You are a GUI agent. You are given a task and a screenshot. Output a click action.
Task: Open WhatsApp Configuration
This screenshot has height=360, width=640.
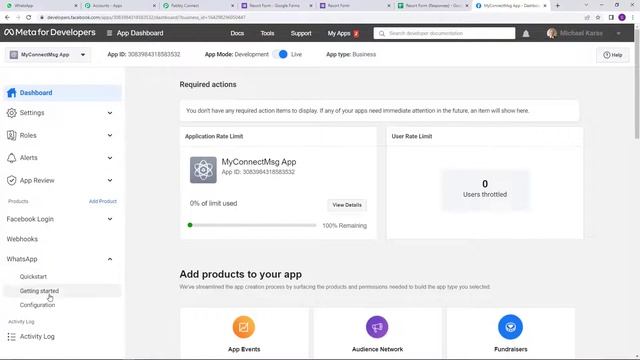coord(37,305)
